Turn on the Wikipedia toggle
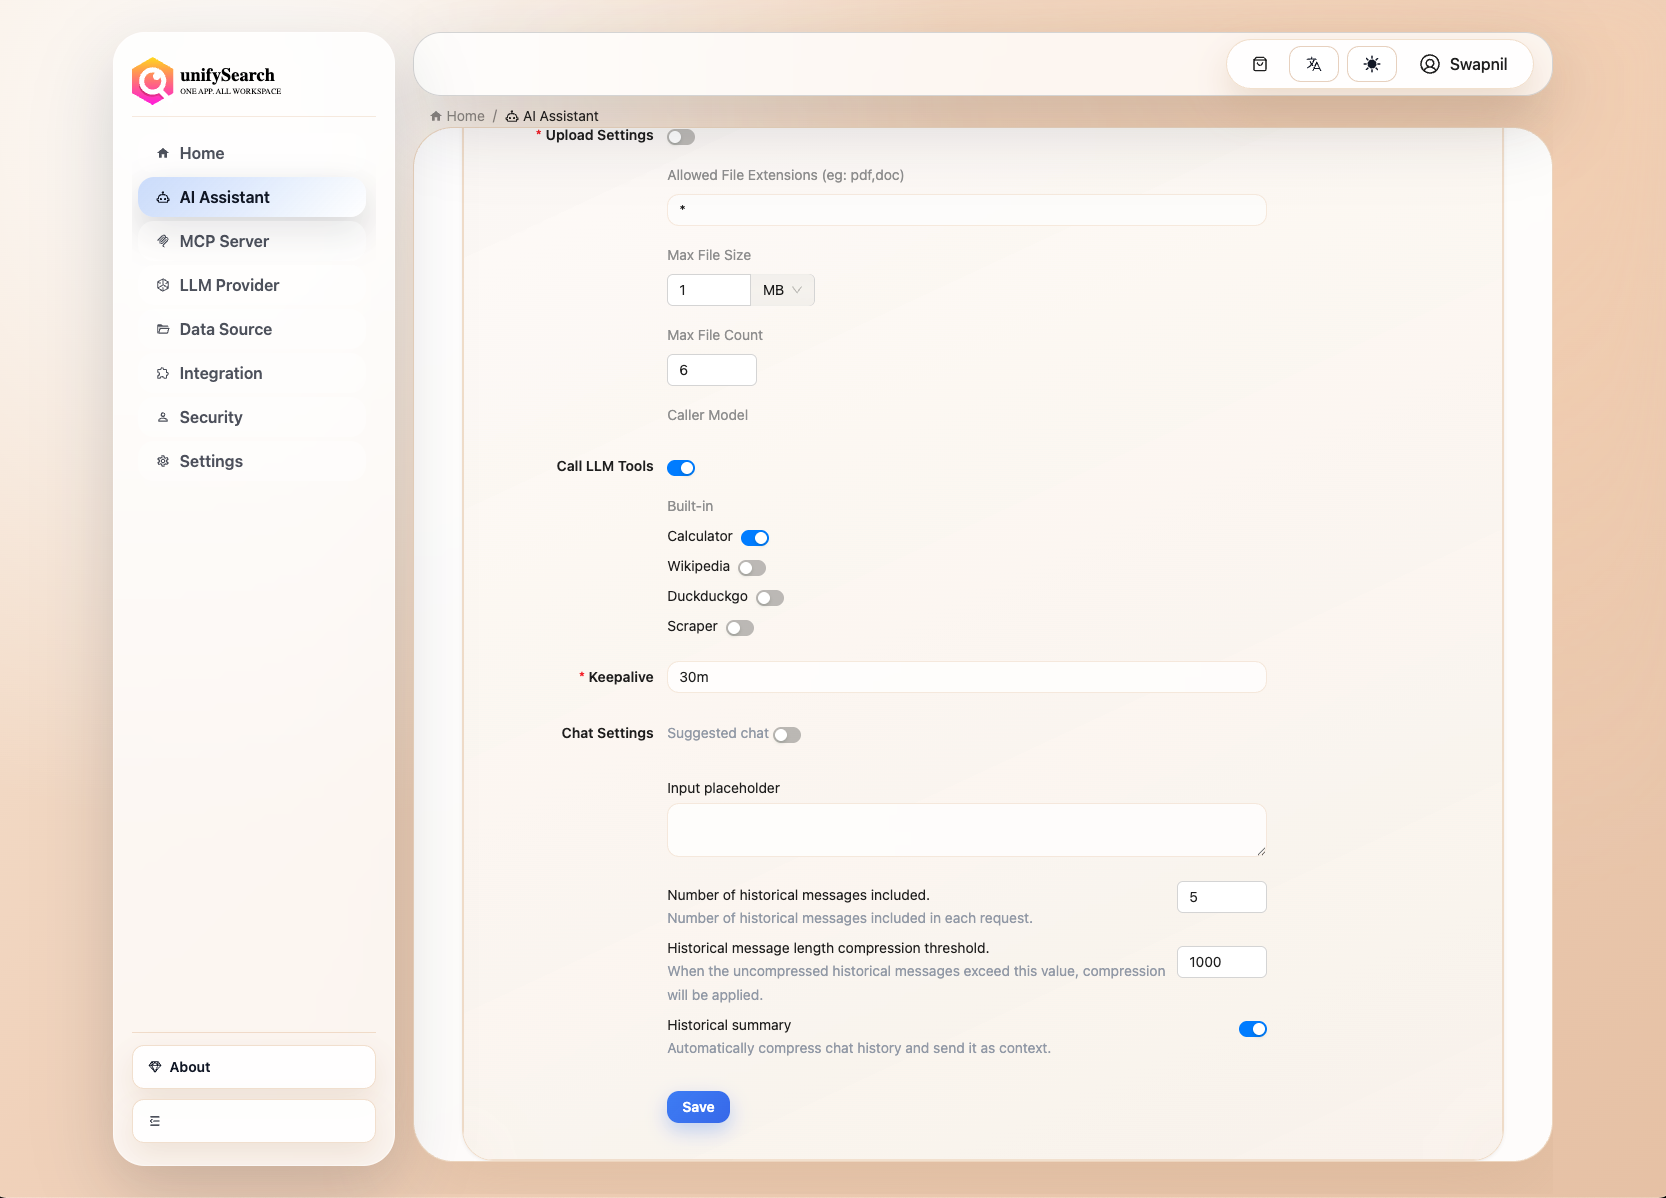This screenshot has width=1666, height=1198. [752, 568]
